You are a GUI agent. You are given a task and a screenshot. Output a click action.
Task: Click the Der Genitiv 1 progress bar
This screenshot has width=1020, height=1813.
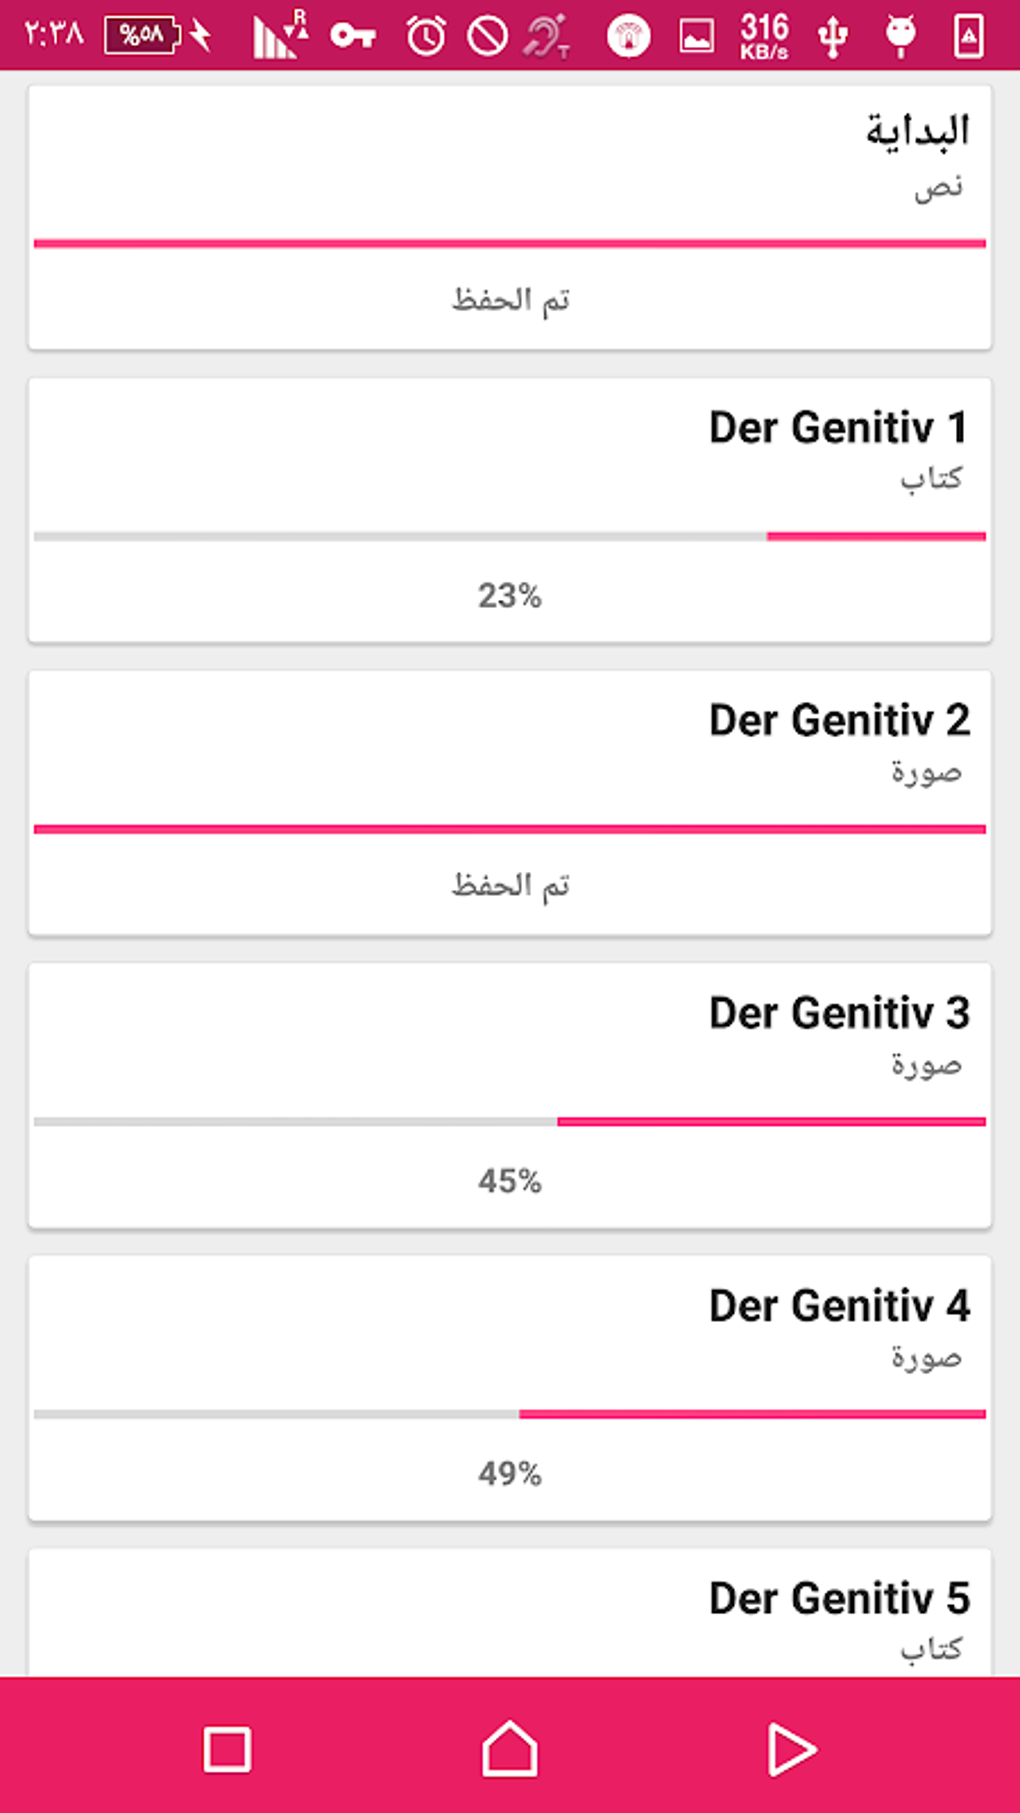[510, 537]
